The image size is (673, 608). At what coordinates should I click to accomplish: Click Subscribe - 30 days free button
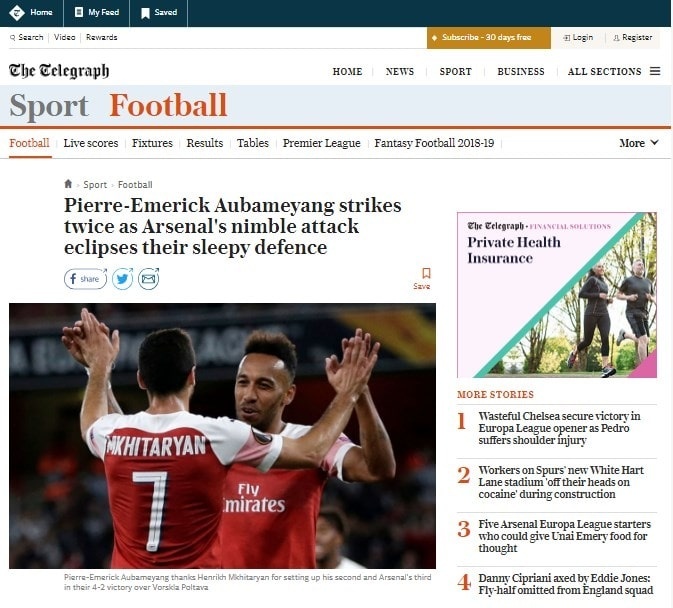click(488, 38)
